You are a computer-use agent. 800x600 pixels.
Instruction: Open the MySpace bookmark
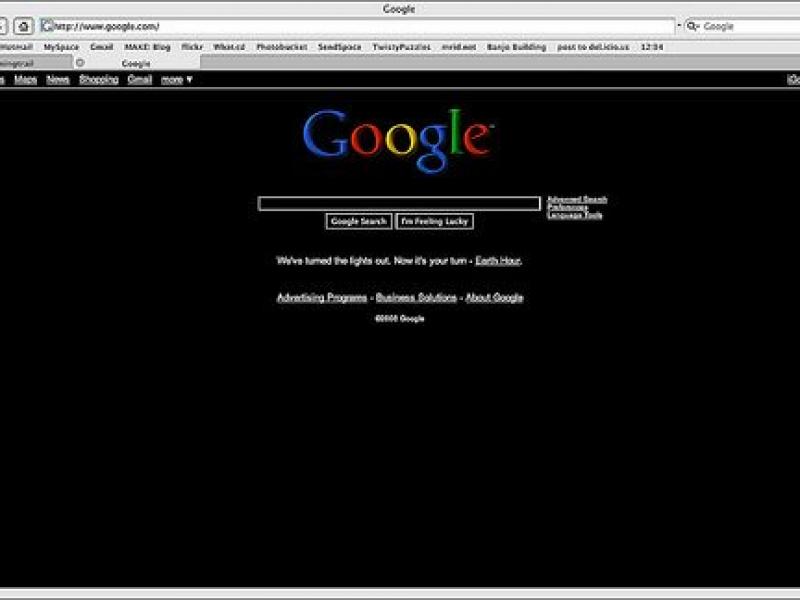tap(61, 47)
